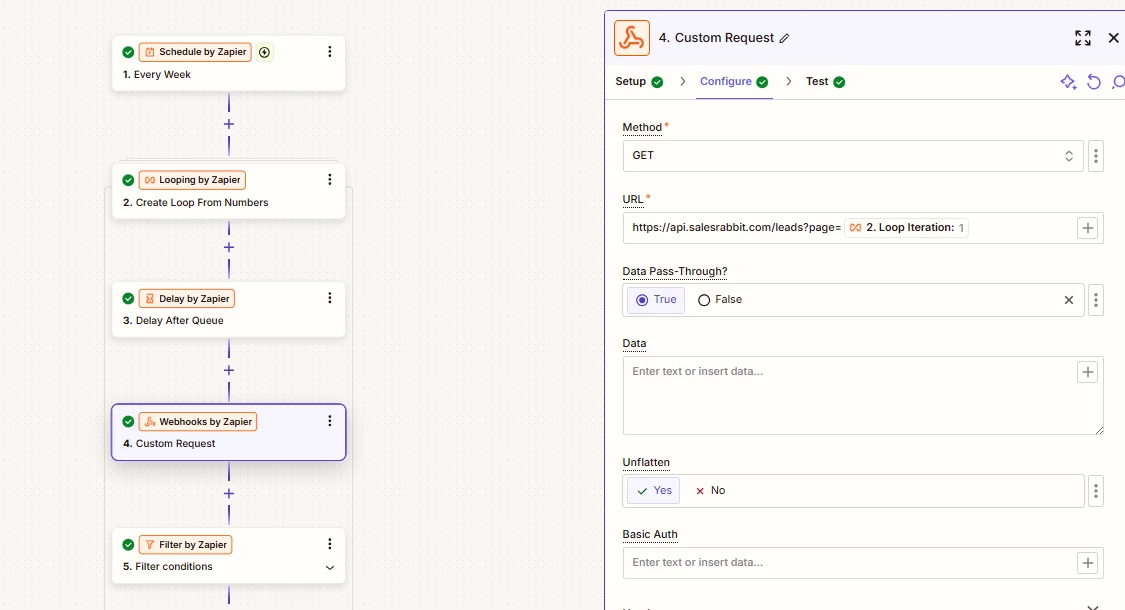Click the Unflatten field label
The height and width of the screenshot is (610, 1125).
646,462
